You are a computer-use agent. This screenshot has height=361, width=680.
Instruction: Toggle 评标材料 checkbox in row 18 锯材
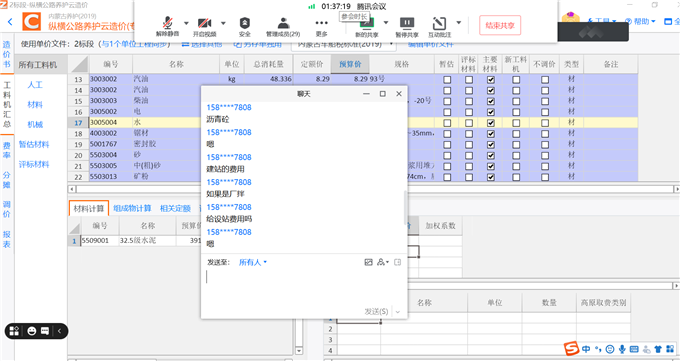click(x=469, y=134)
